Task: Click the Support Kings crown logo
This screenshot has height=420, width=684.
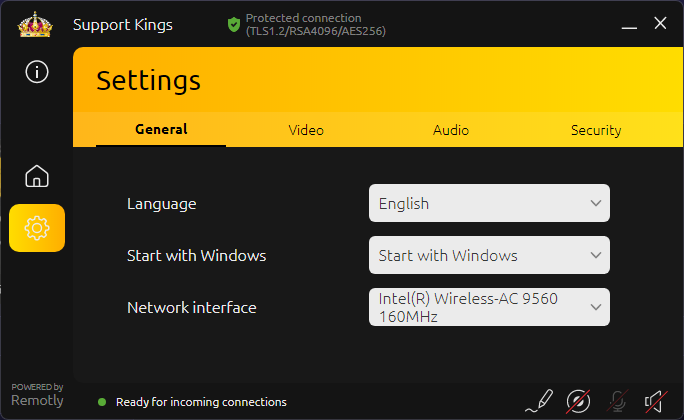Action: click(34, 24)
